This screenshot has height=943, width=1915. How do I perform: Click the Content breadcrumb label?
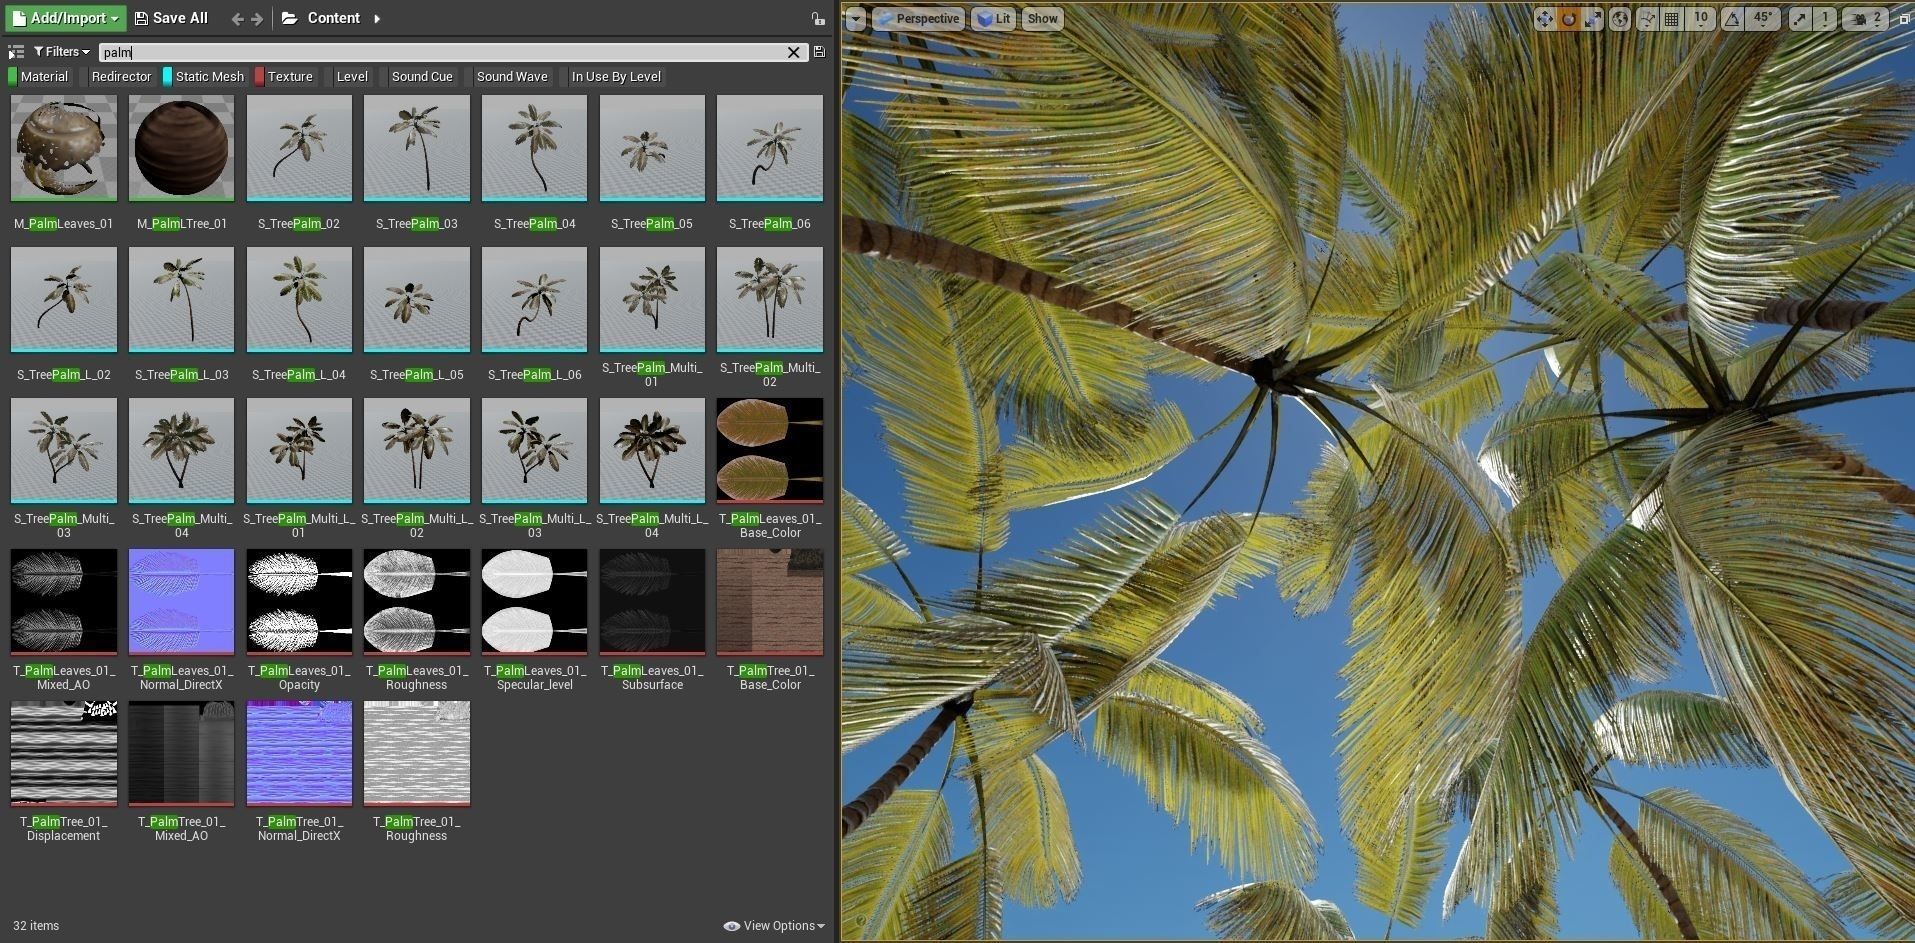[334, 18]
